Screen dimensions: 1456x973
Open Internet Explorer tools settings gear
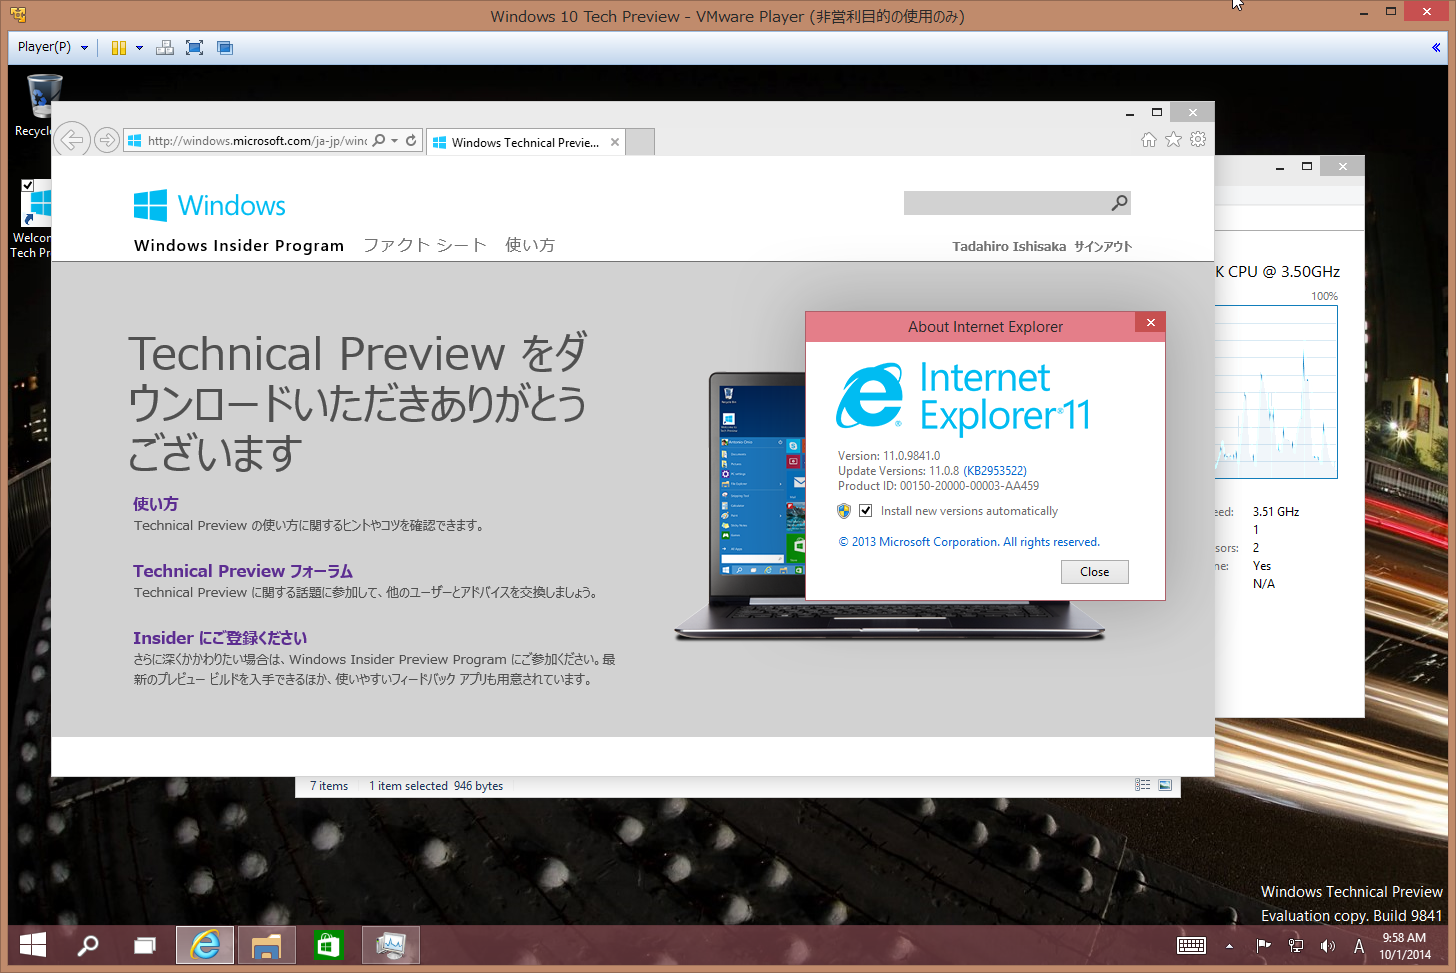(1197, 140)
